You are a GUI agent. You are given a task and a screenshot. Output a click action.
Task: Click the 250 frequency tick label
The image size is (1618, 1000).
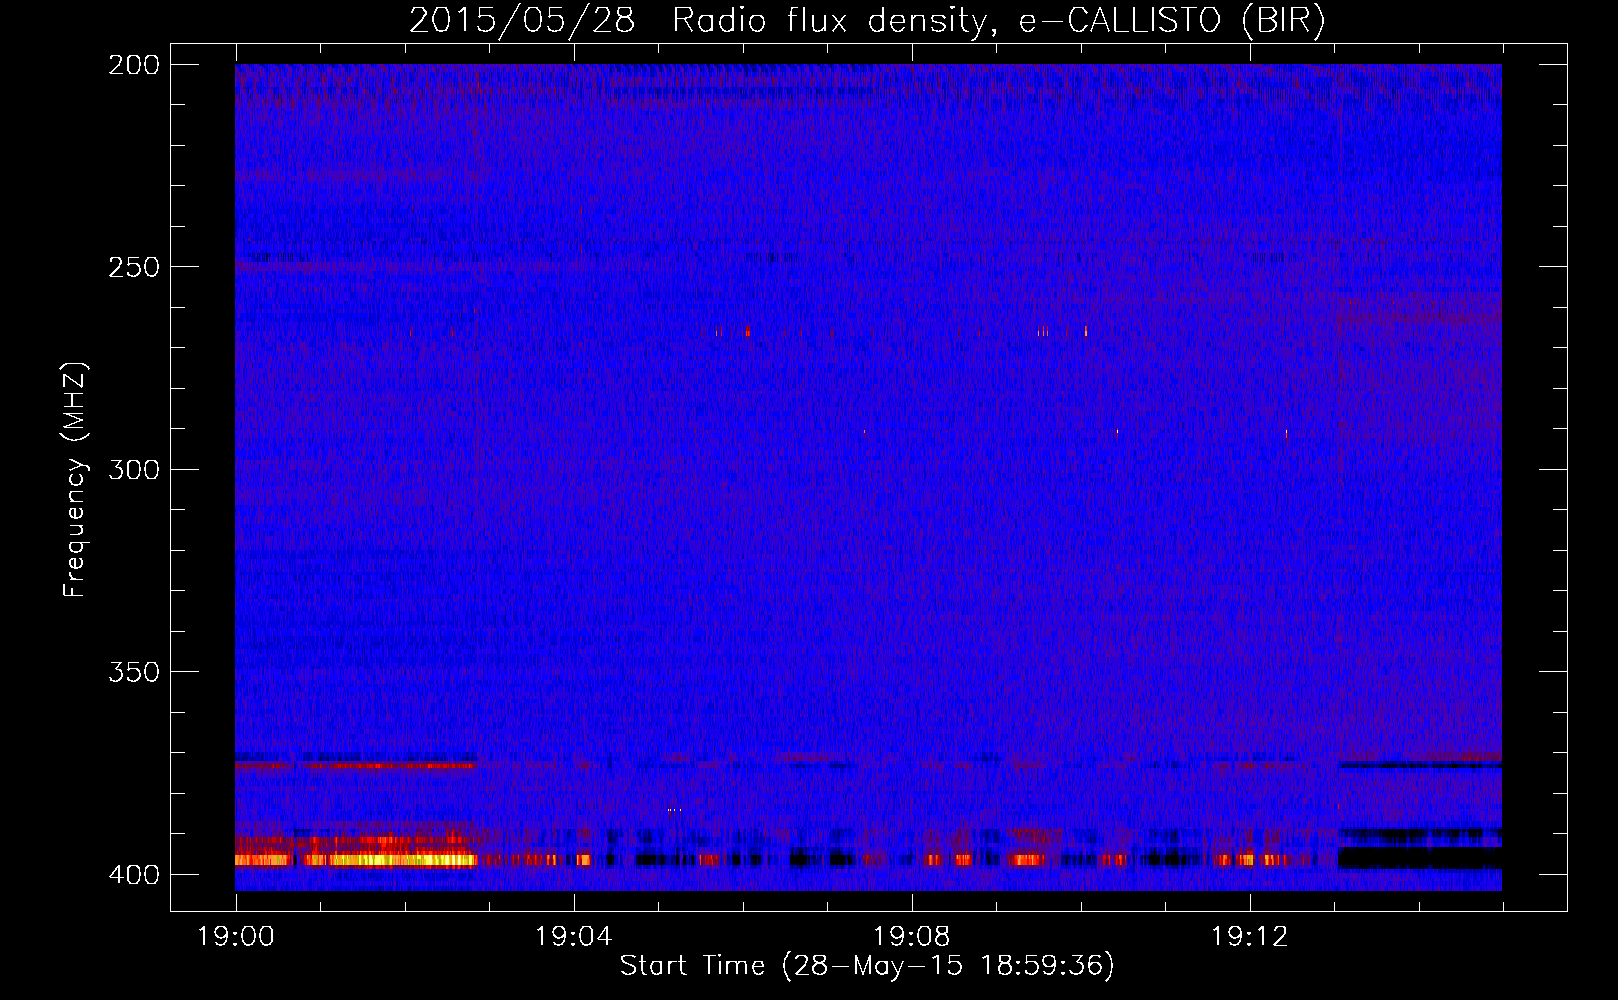(x=134, y=267)
